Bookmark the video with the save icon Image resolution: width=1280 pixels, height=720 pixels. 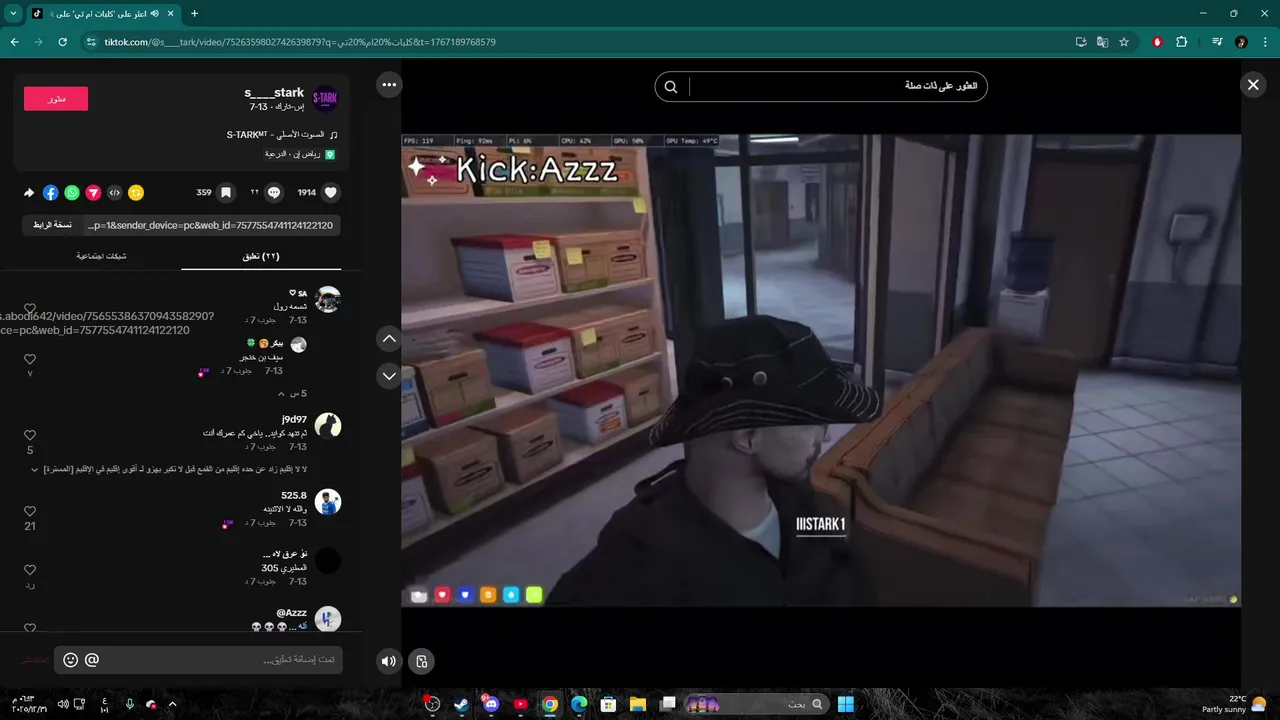[226, 192]
